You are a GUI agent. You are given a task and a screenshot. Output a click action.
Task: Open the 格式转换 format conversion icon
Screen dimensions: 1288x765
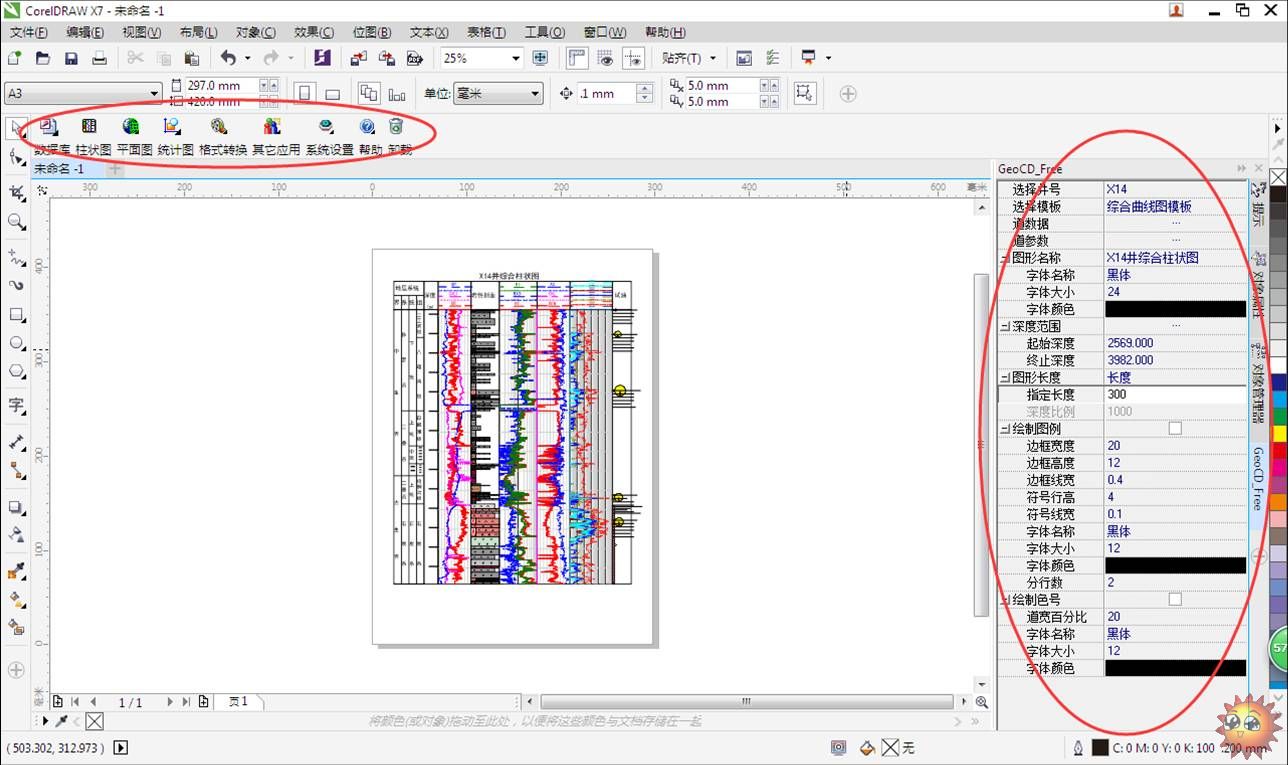tap(219, 127)
